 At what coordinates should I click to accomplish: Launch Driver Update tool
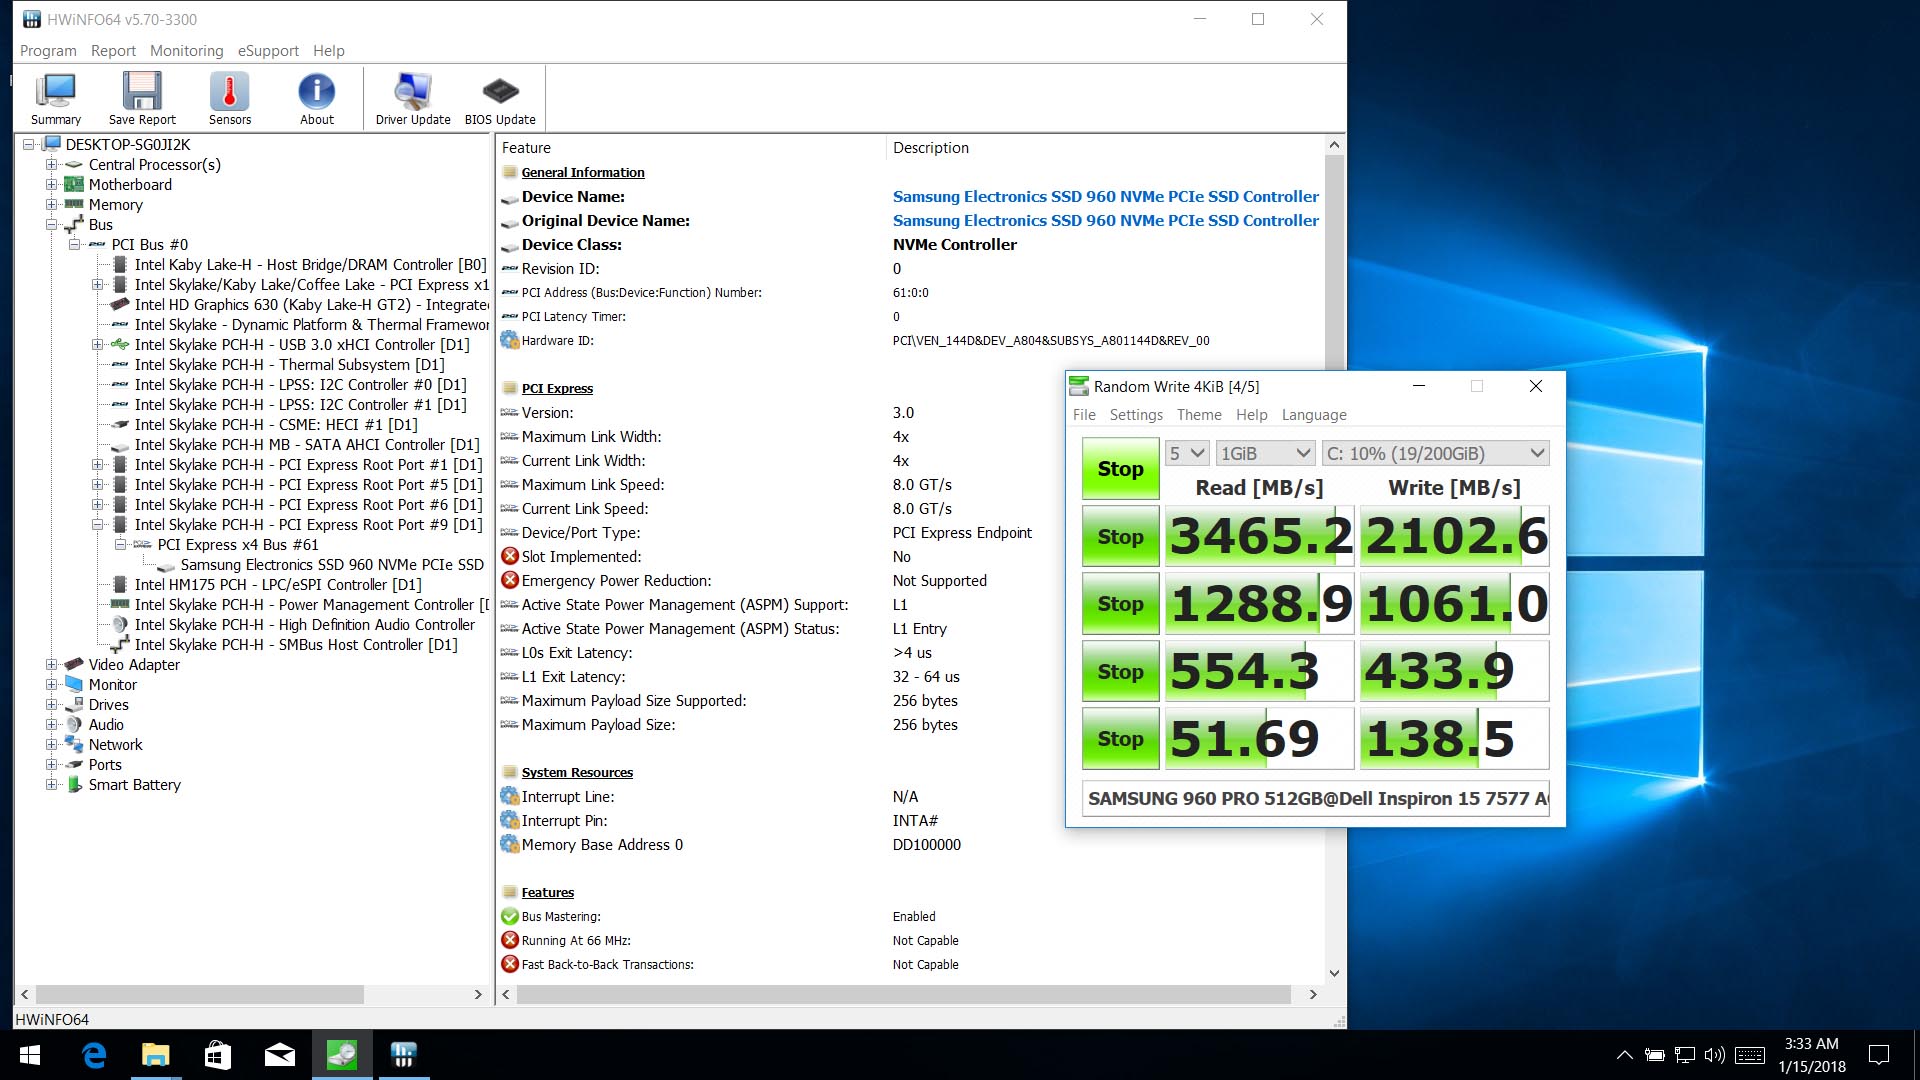click(413, 98)
